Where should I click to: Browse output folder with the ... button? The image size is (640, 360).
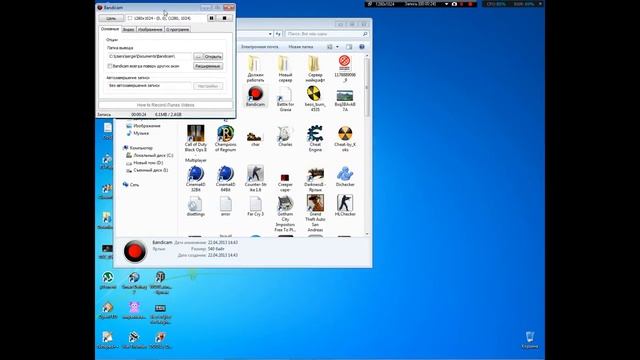pyautogui.click(x=198, y=56)
